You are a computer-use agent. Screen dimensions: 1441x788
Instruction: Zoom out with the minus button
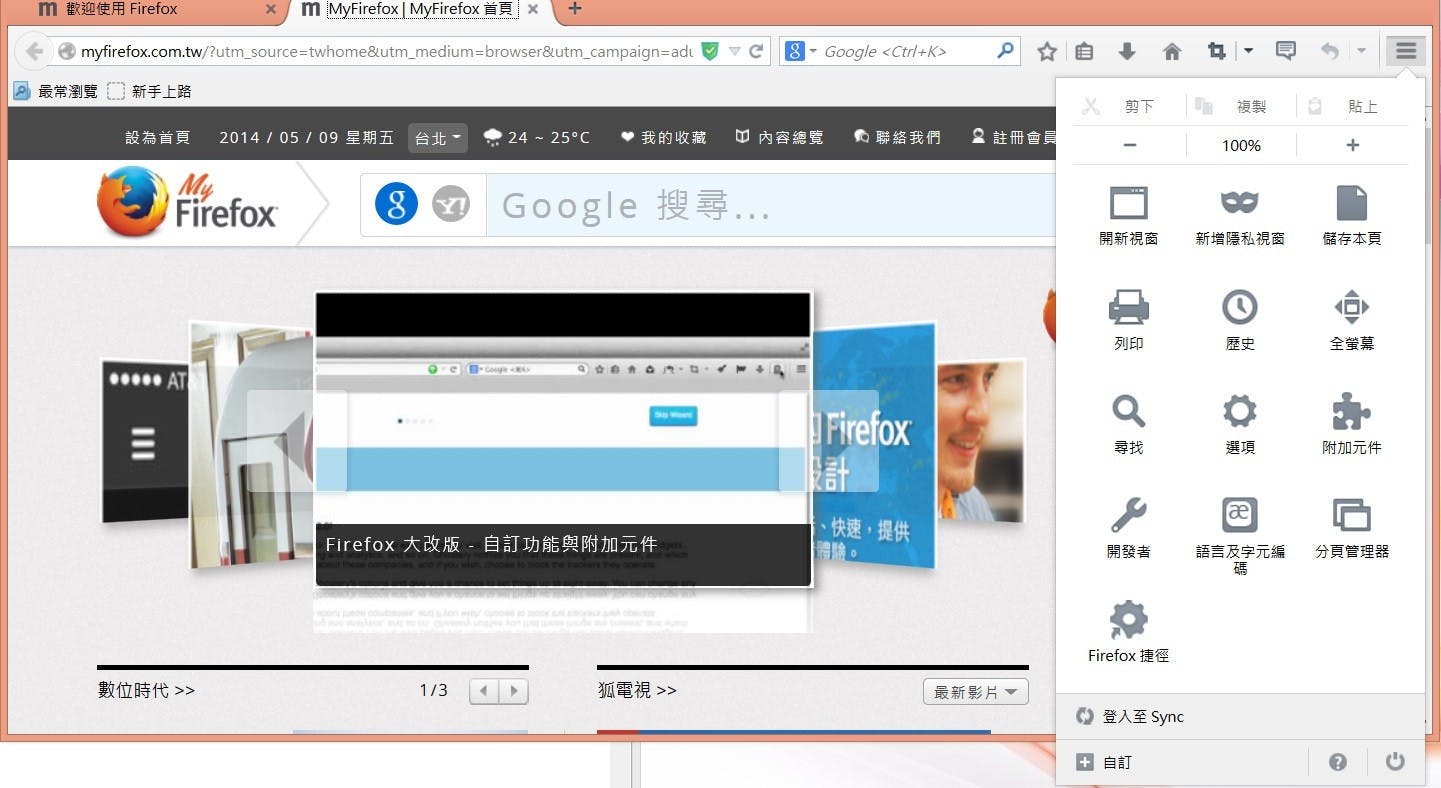point(1130,145)
